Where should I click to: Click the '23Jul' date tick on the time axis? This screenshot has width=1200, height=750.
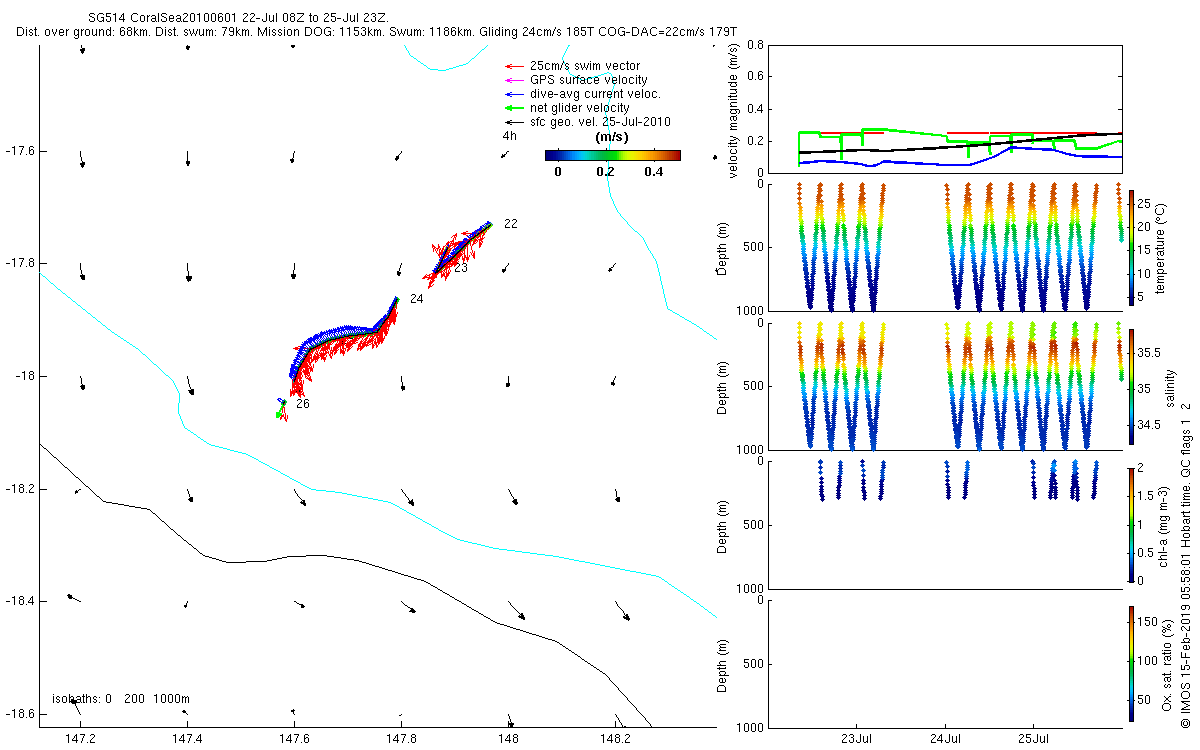point(857,740)
